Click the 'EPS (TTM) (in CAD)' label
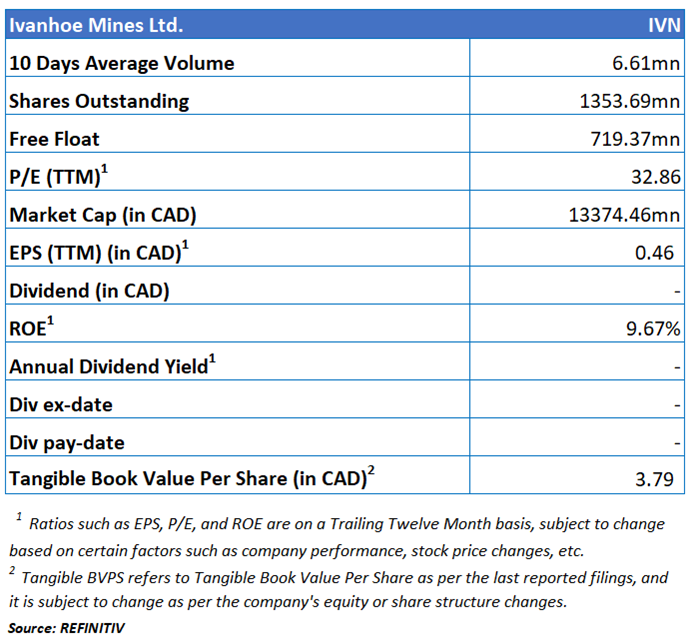This screenshot has width=699, height=643. click(99, 252)
